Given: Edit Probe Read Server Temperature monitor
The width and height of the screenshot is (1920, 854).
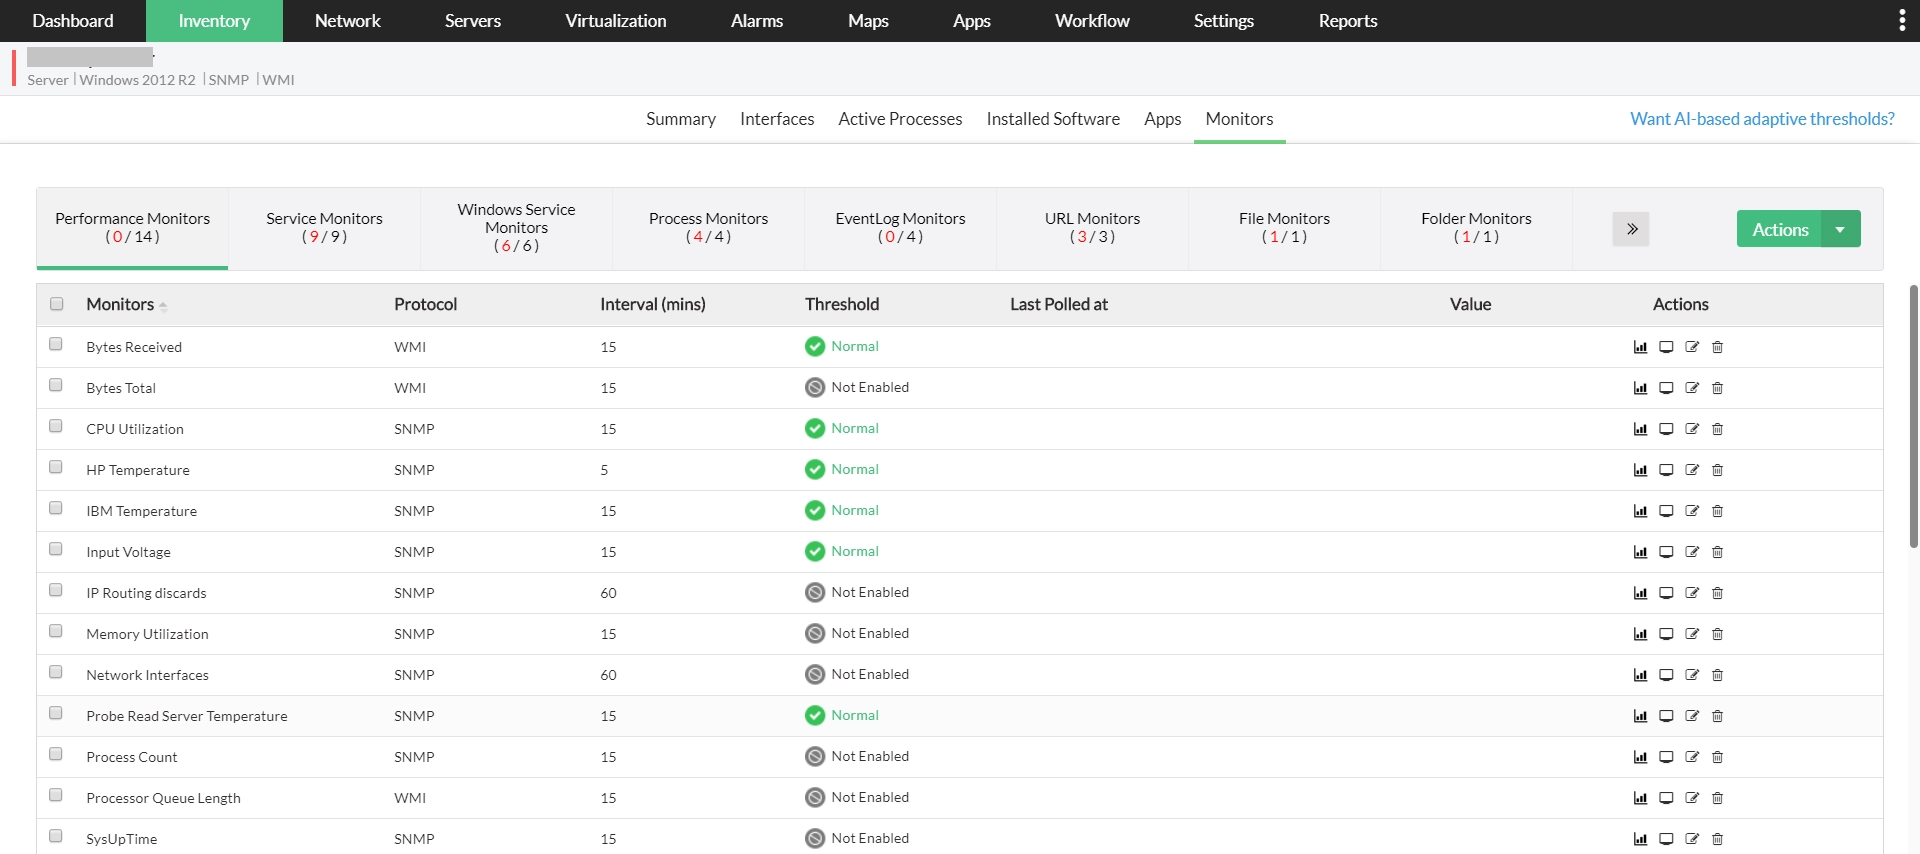Looking at the screenshot, I should (x=1692, y=716).
